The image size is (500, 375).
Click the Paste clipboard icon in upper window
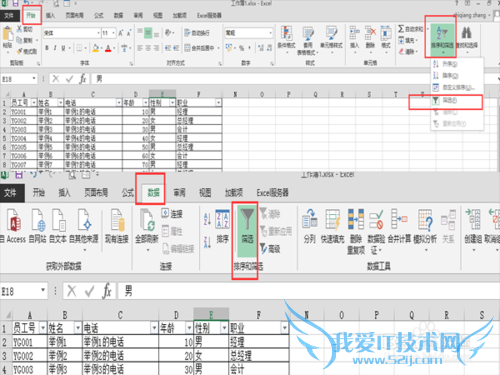tap(7, 34)
